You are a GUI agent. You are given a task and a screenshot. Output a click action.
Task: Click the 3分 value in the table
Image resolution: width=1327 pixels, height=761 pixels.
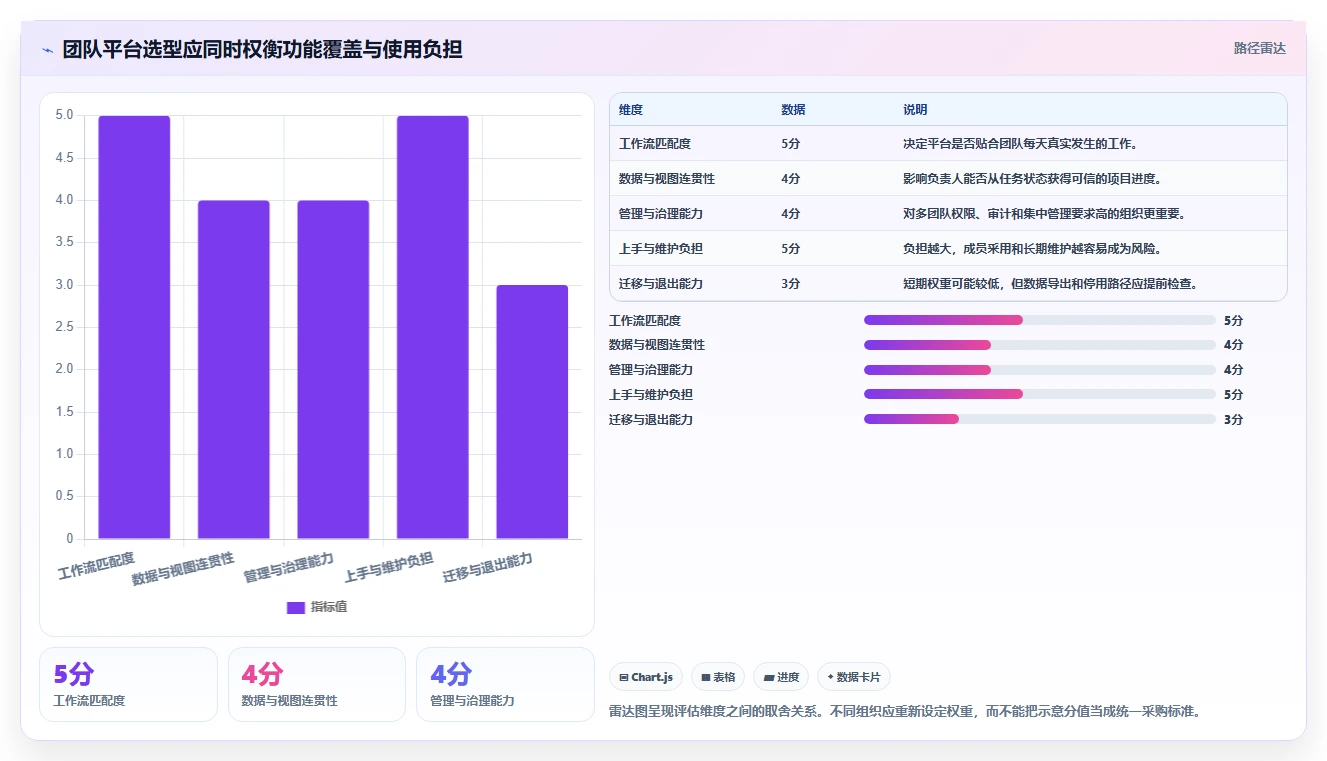point(790,284)
